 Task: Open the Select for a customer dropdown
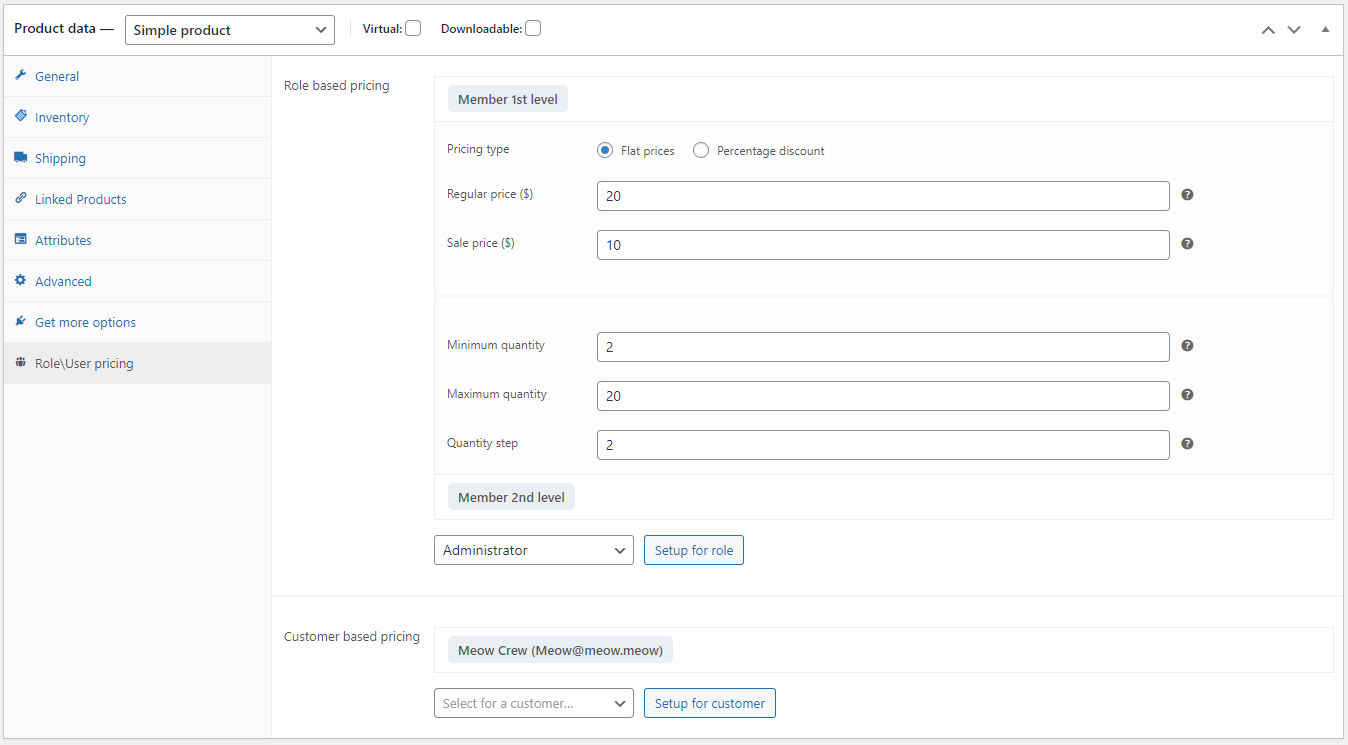[534, 703]
